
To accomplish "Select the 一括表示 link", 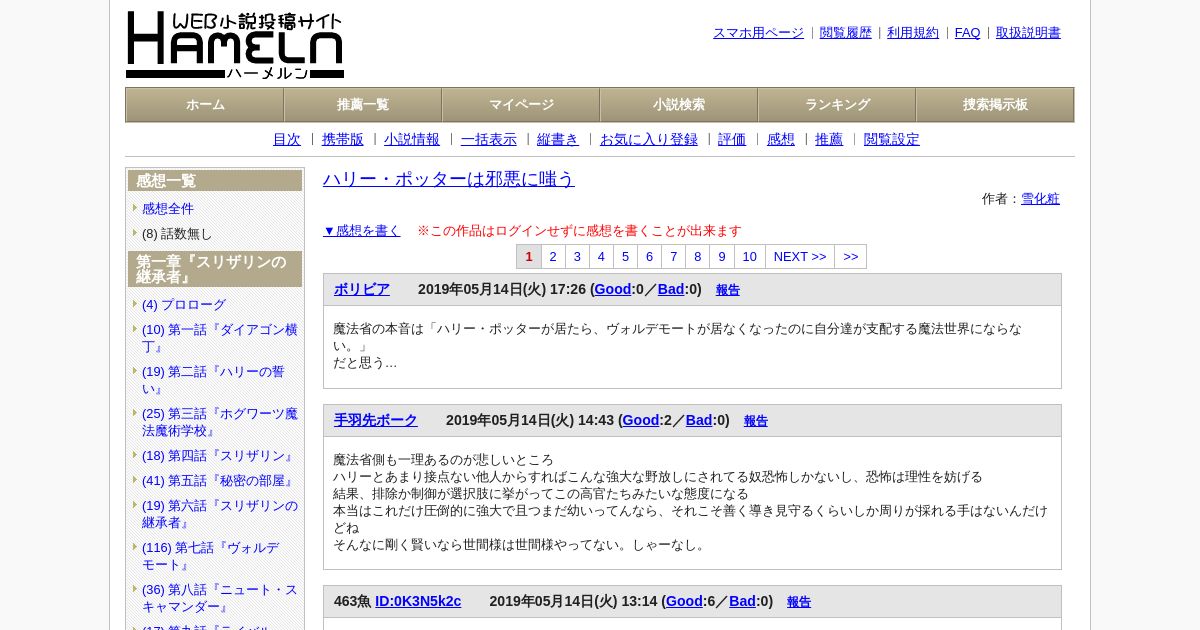I will tap(489, 140).
